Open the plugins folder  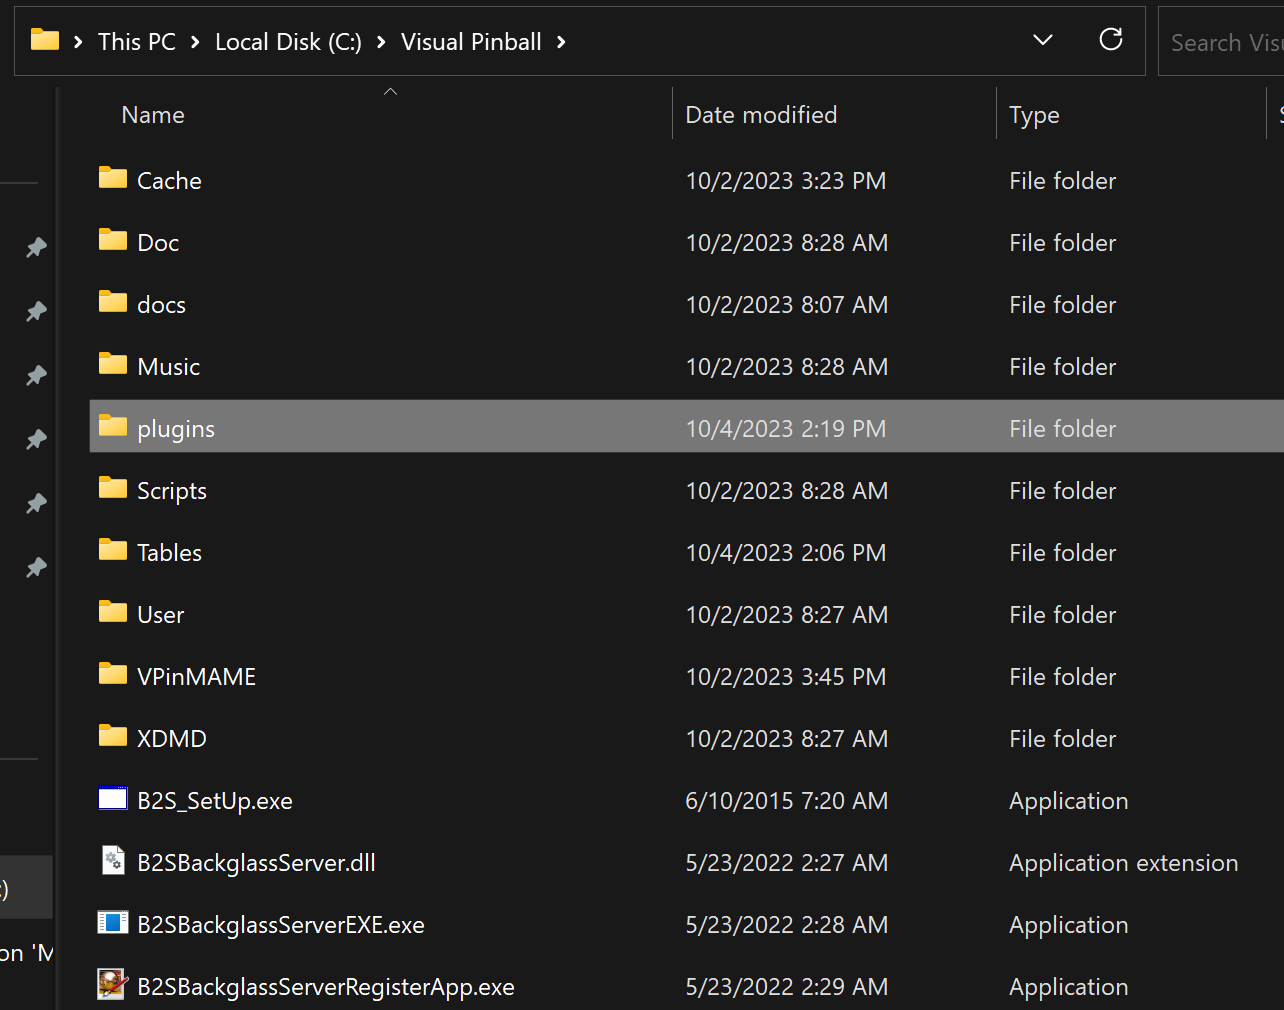click(x=176, y=428)
